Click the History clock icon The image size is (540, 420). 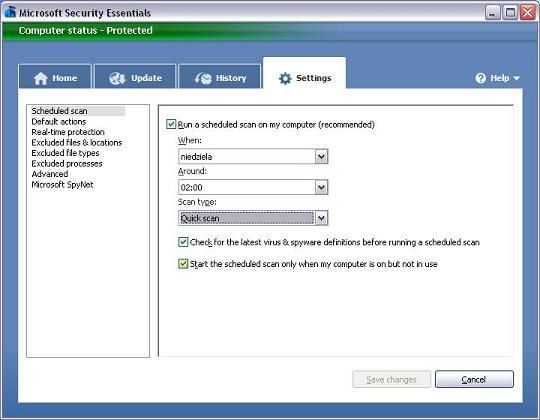pyautogui.click(x=203, y=78)
